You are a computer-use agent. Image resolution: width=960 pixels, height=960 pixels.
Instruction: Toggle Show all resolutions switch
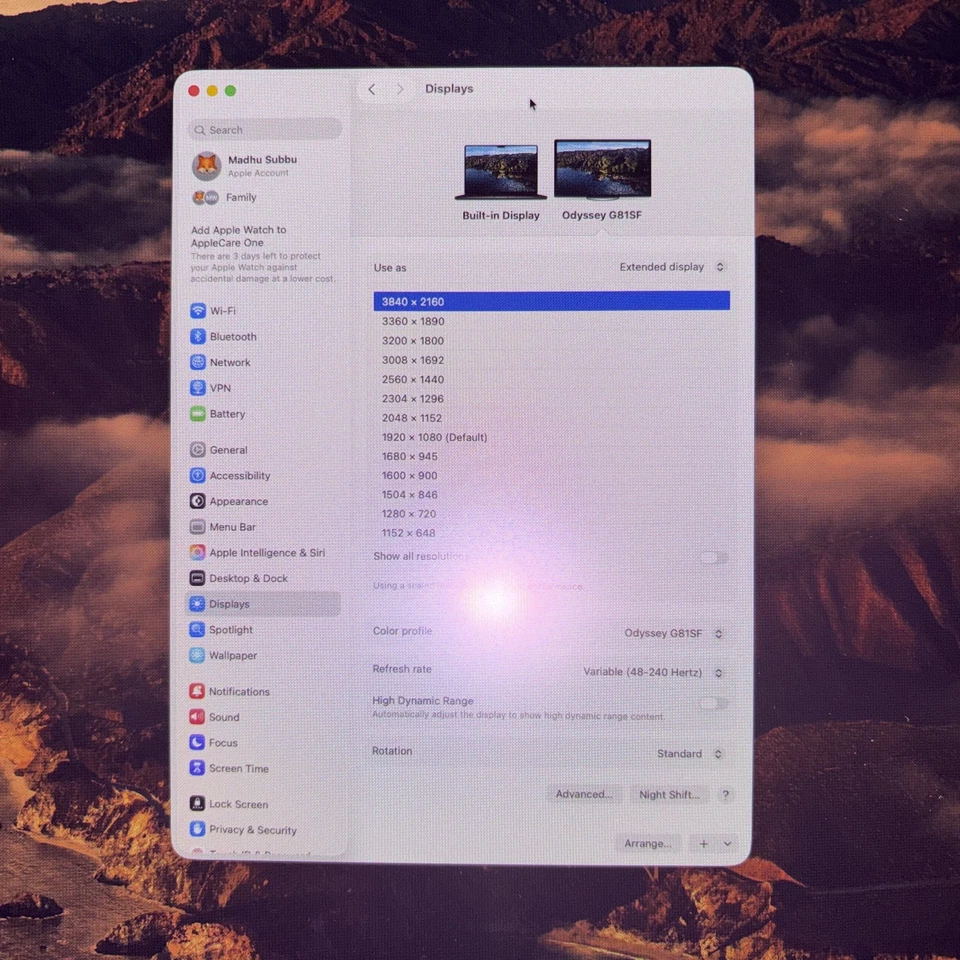coord(713,558)
